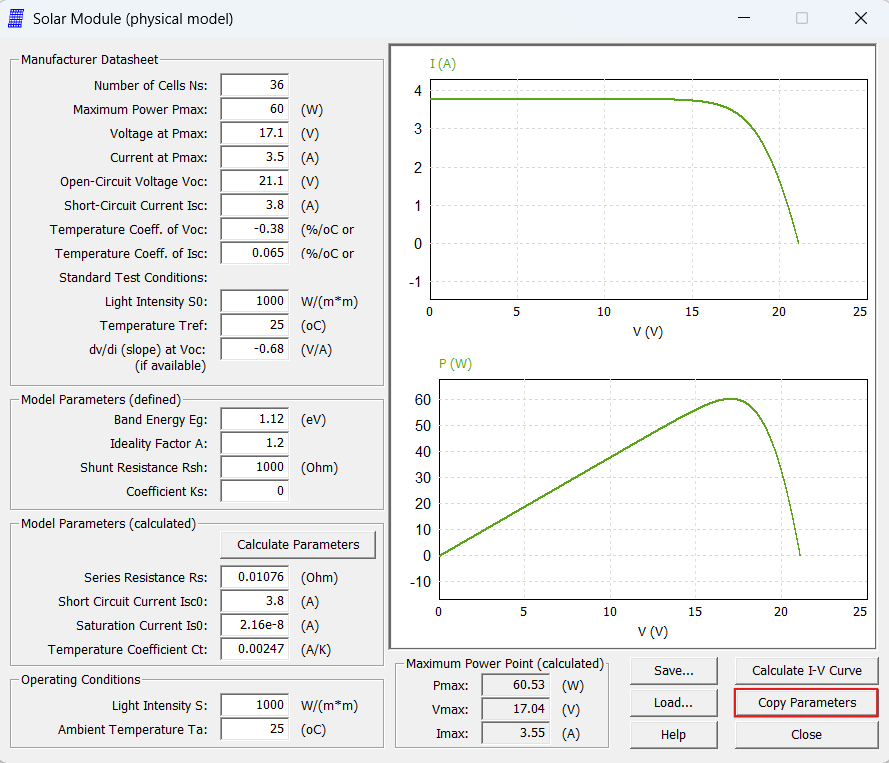Select the Short-Circuit Current Isc field

[x=255, y=205]
